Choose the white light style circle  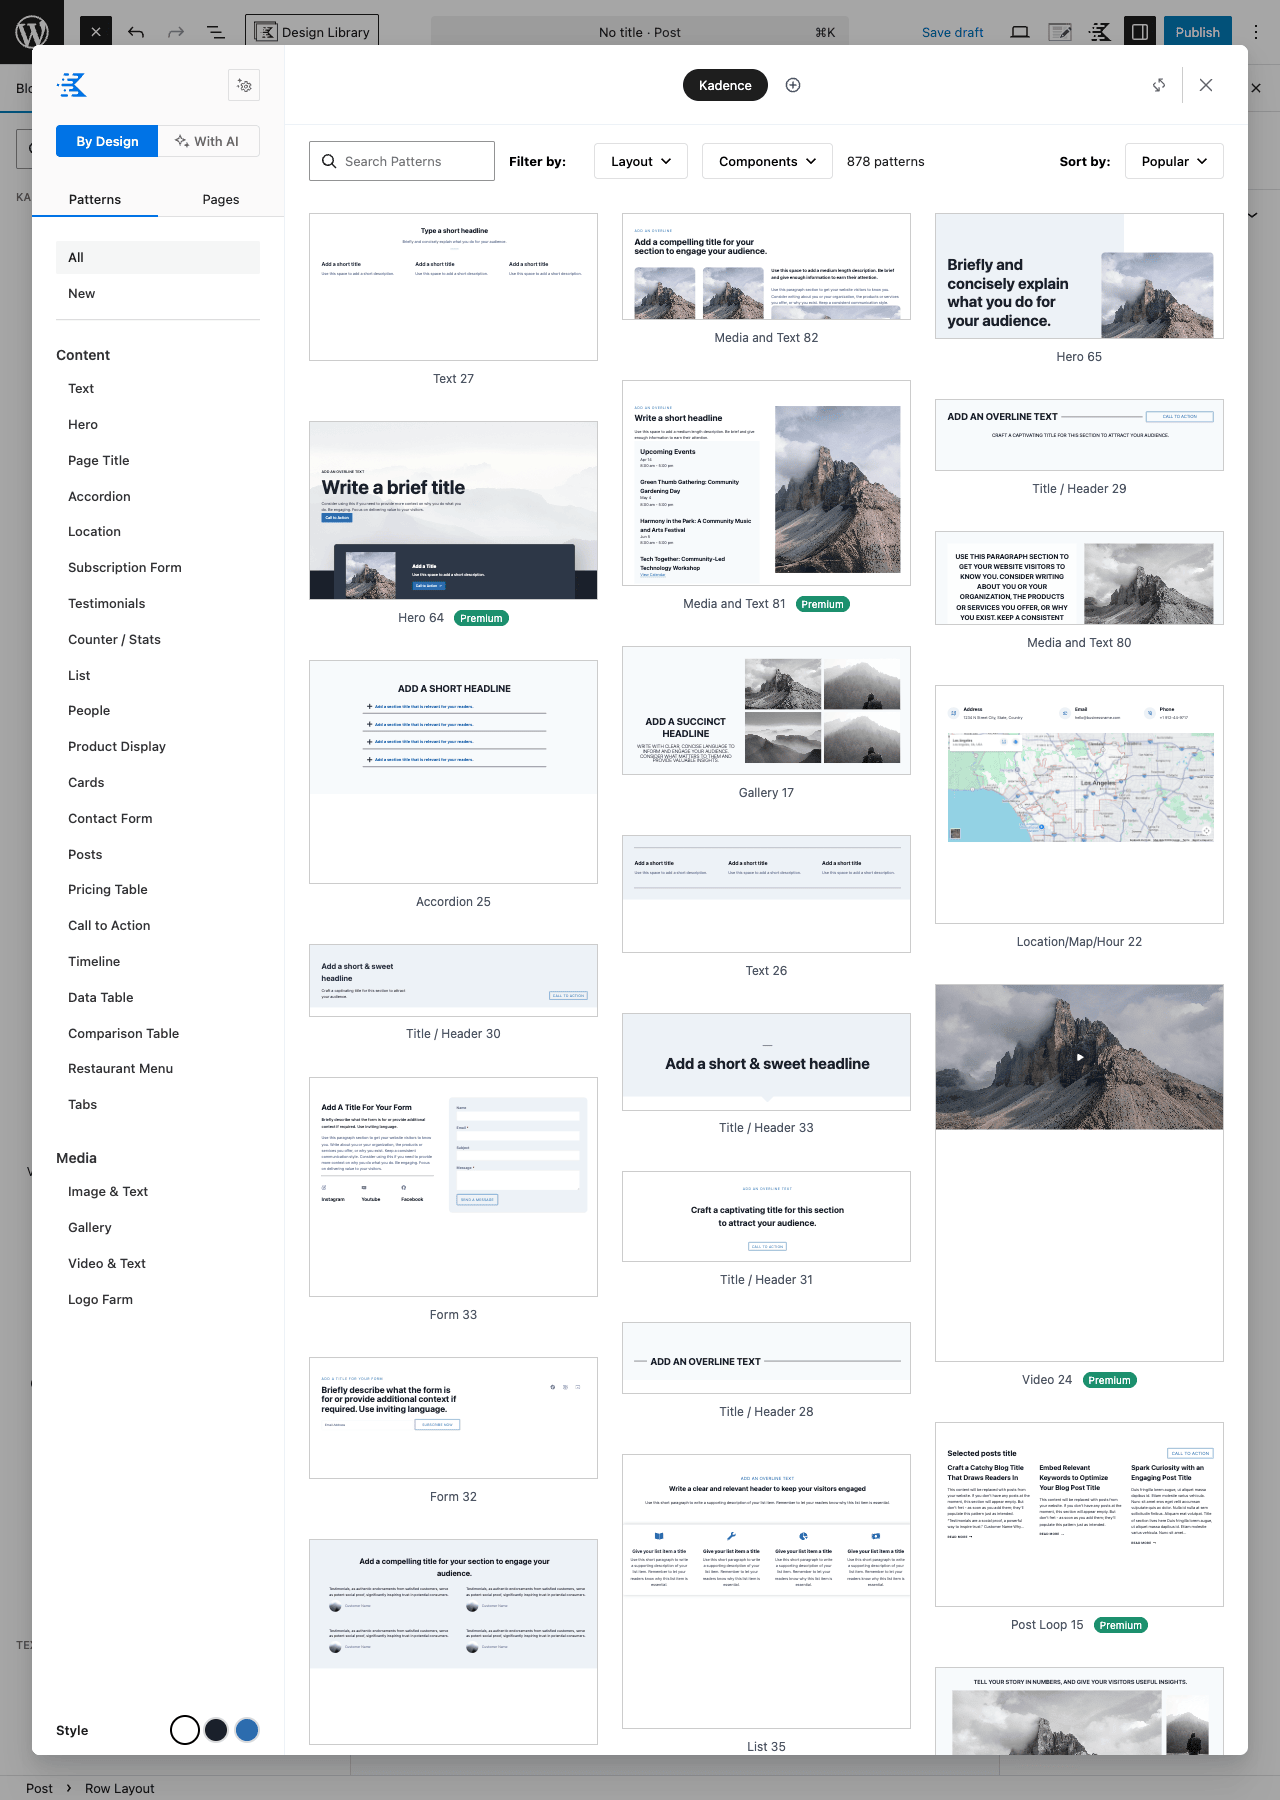pyautogui.click(x=185, y=1730)
